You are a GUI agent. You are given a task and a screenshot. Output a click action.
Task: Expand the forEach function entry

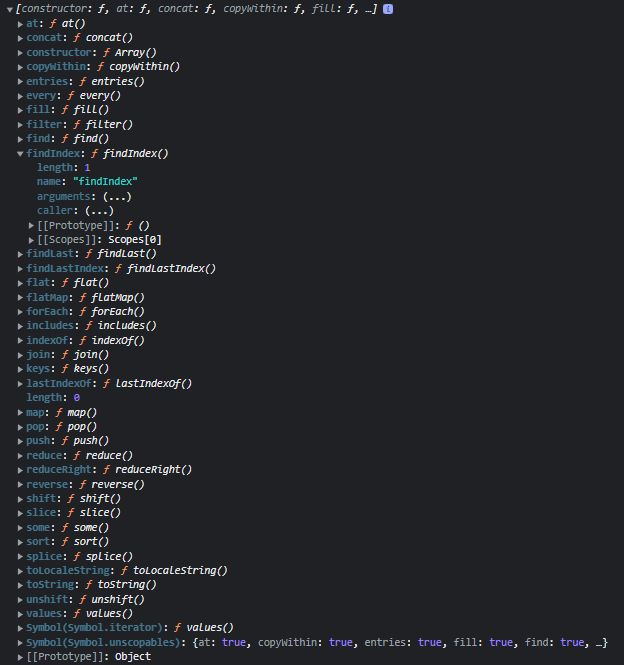pyautogui.click(x=20, y=312)
